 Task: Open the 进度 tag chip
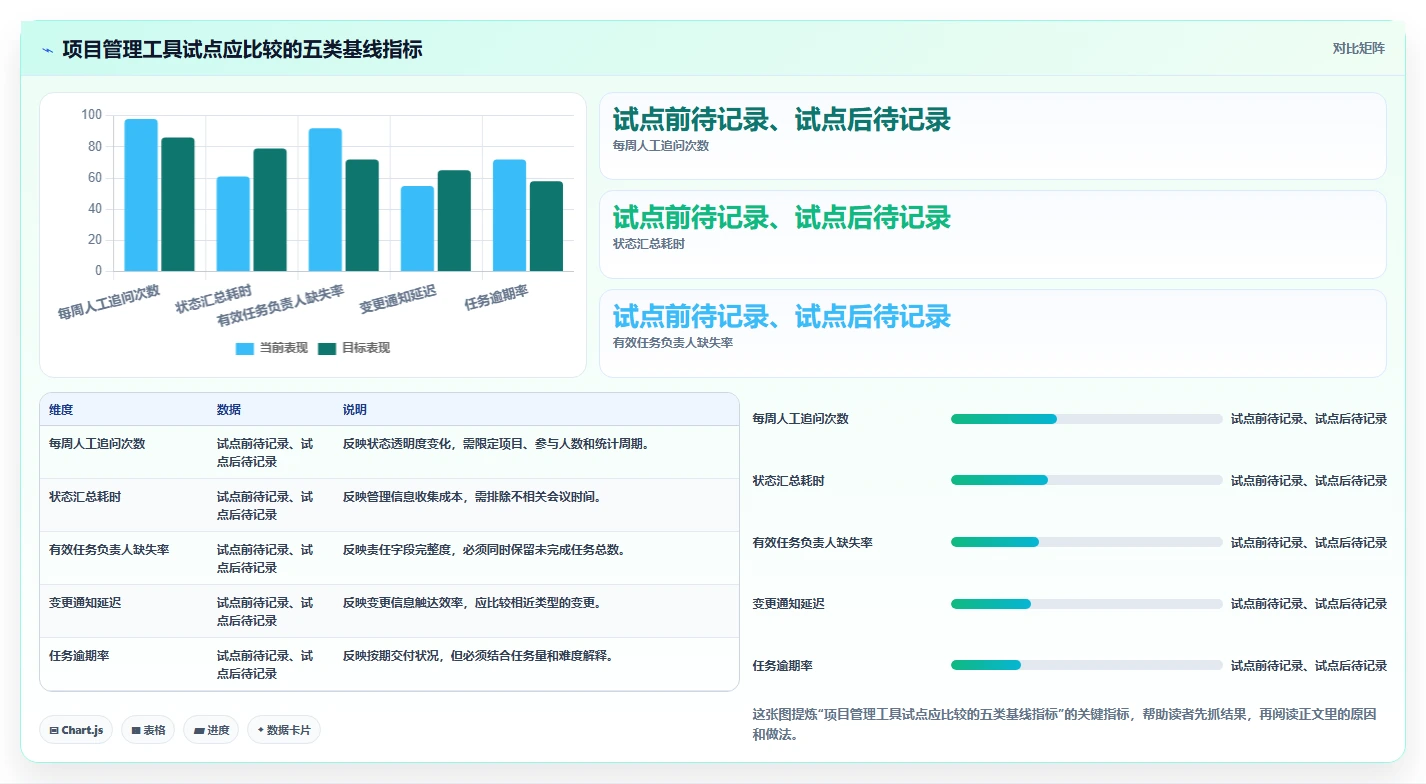click(211, 730)
